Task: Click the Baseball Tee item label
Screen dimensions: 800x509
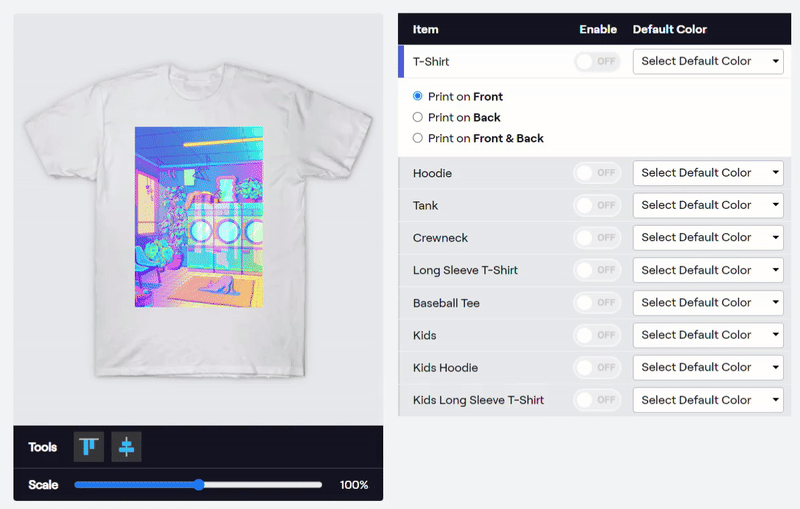Action: [446, 303]
